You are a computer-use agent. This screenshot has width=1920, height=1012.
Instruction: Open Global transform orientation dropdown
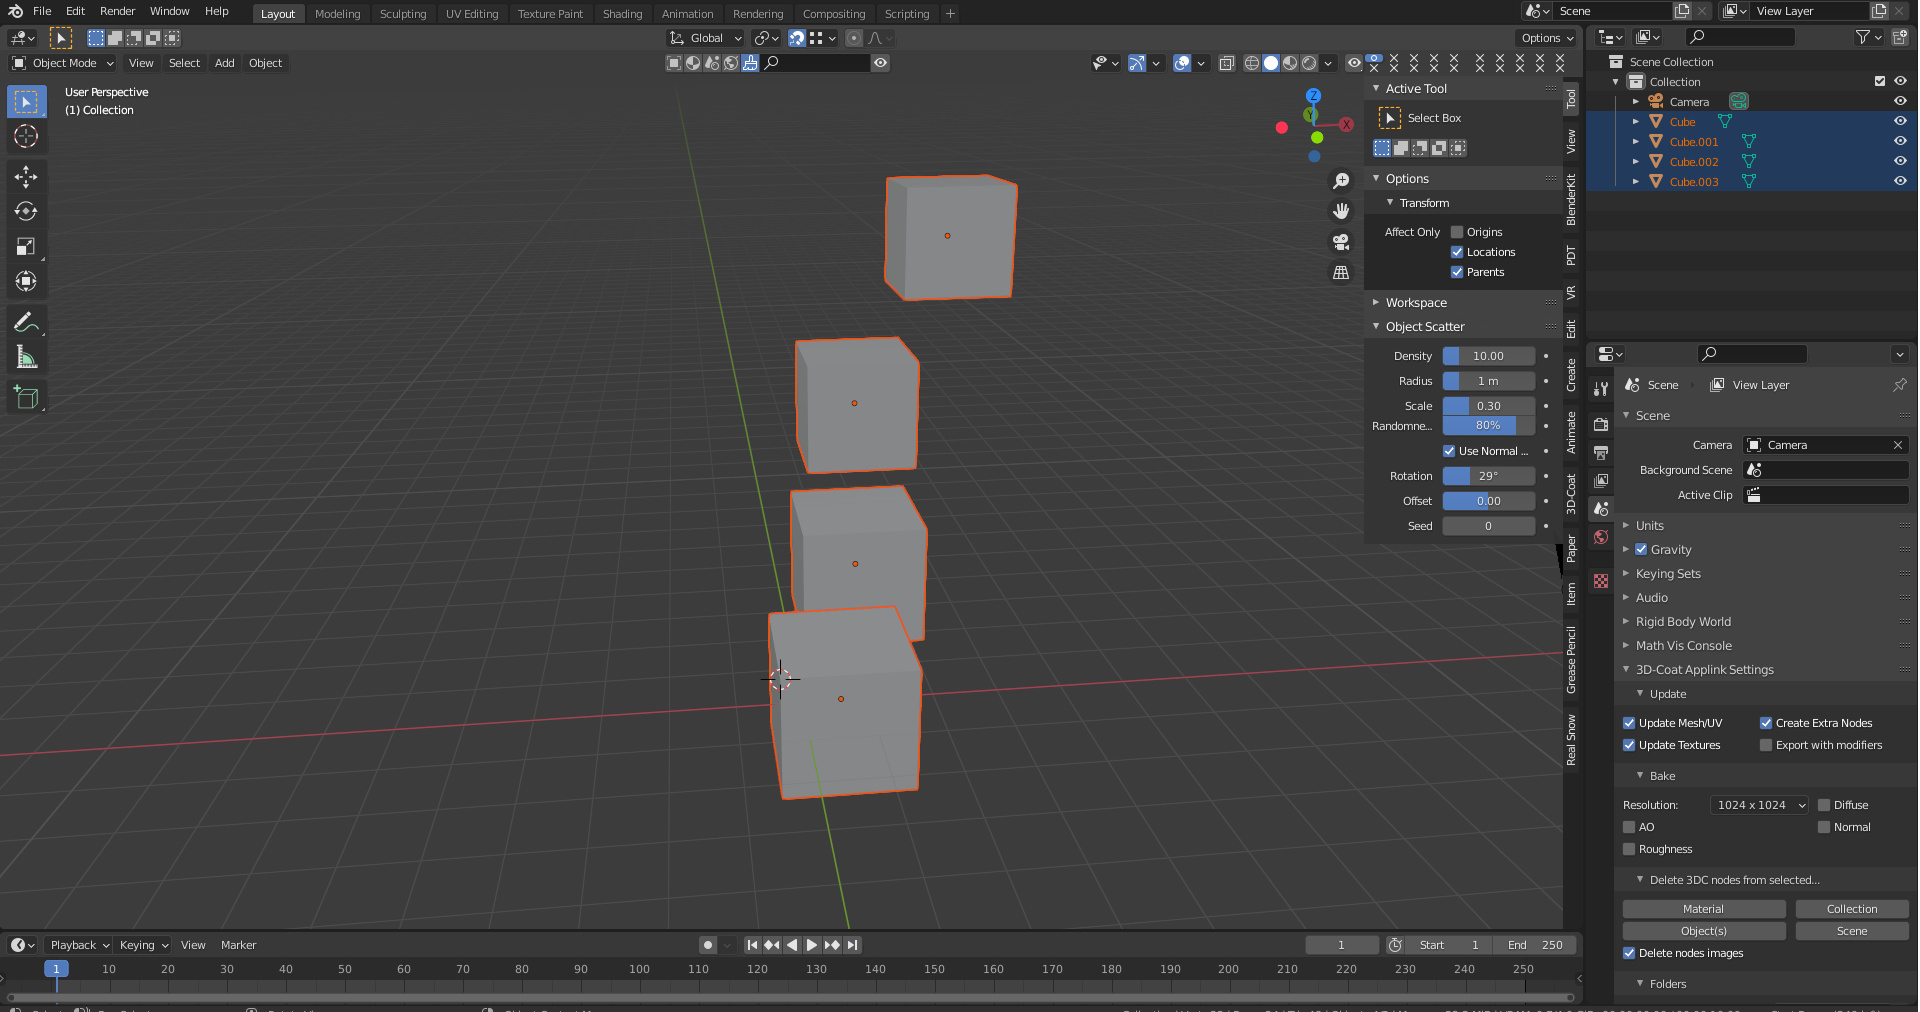click(706, 38)
